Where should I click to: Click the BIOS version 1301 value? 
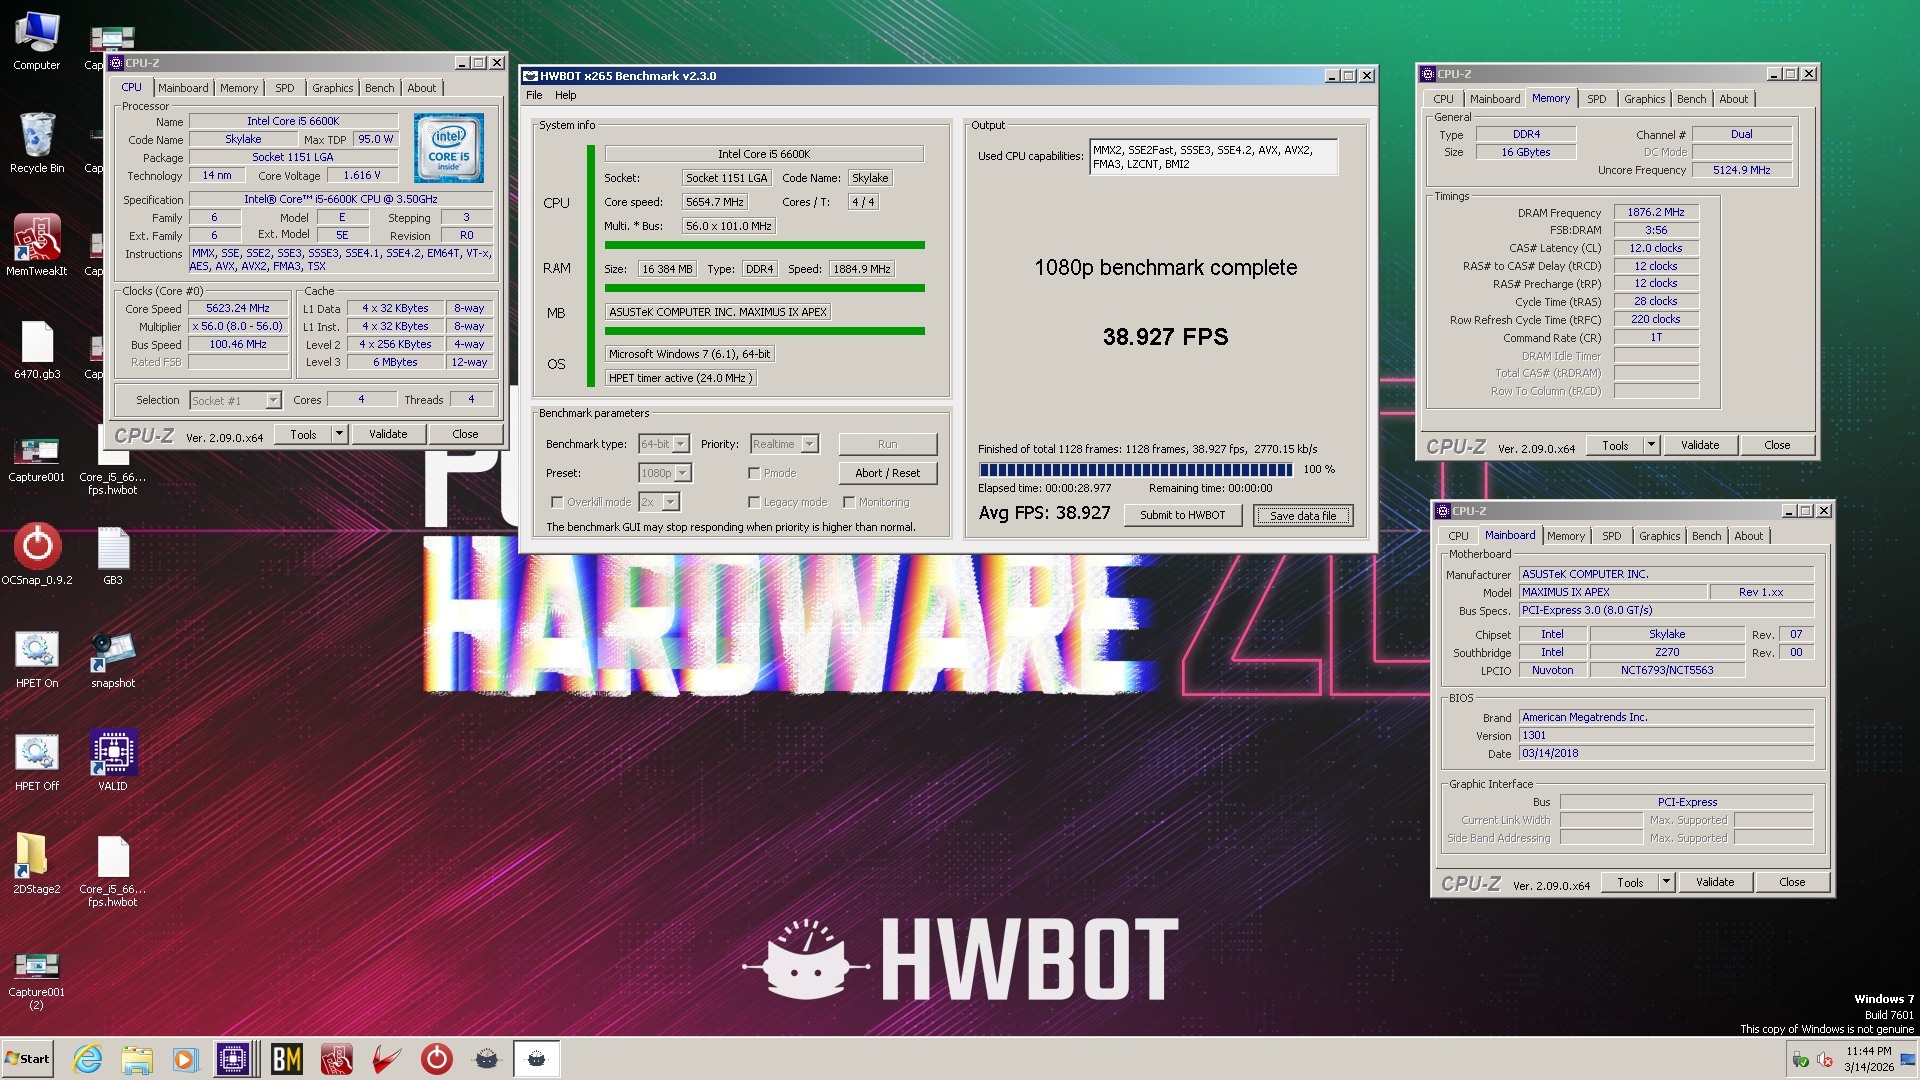point(1666,735)
